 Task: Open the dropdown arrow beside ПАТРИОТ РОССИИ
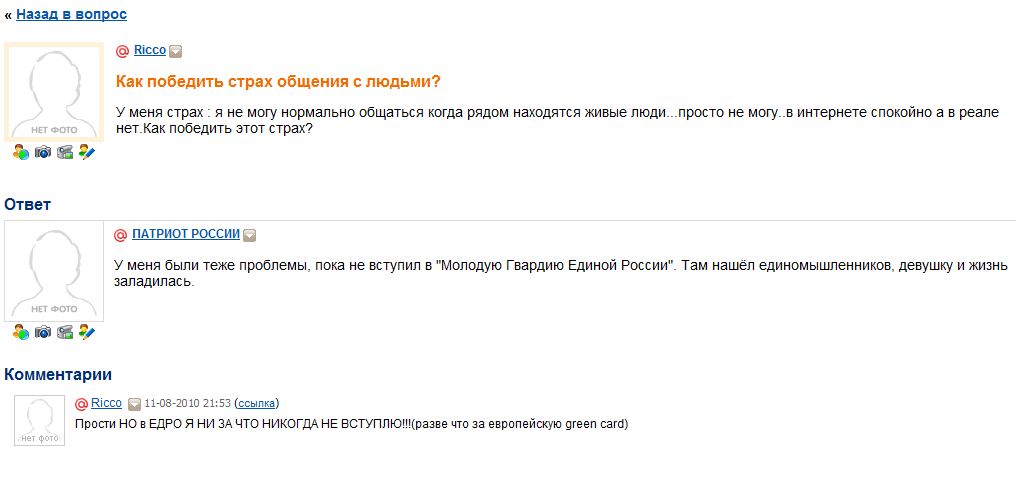point(250,235)
